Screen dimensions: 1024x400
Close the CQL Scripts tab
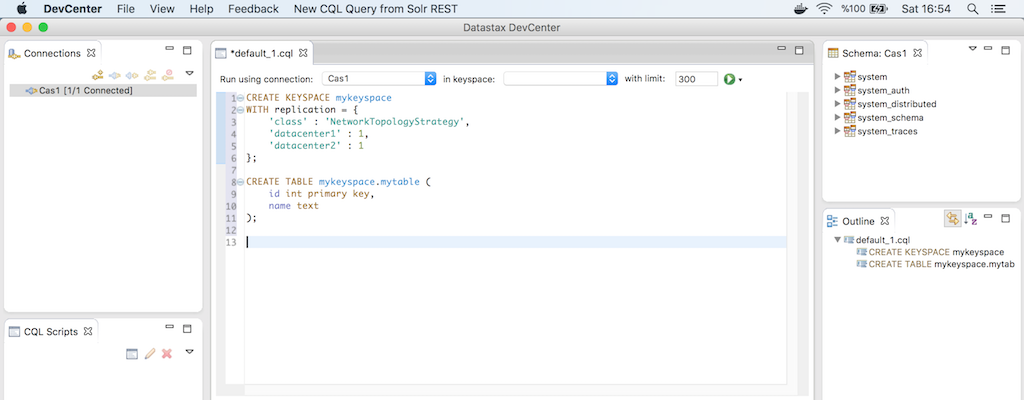coord(88,331)
